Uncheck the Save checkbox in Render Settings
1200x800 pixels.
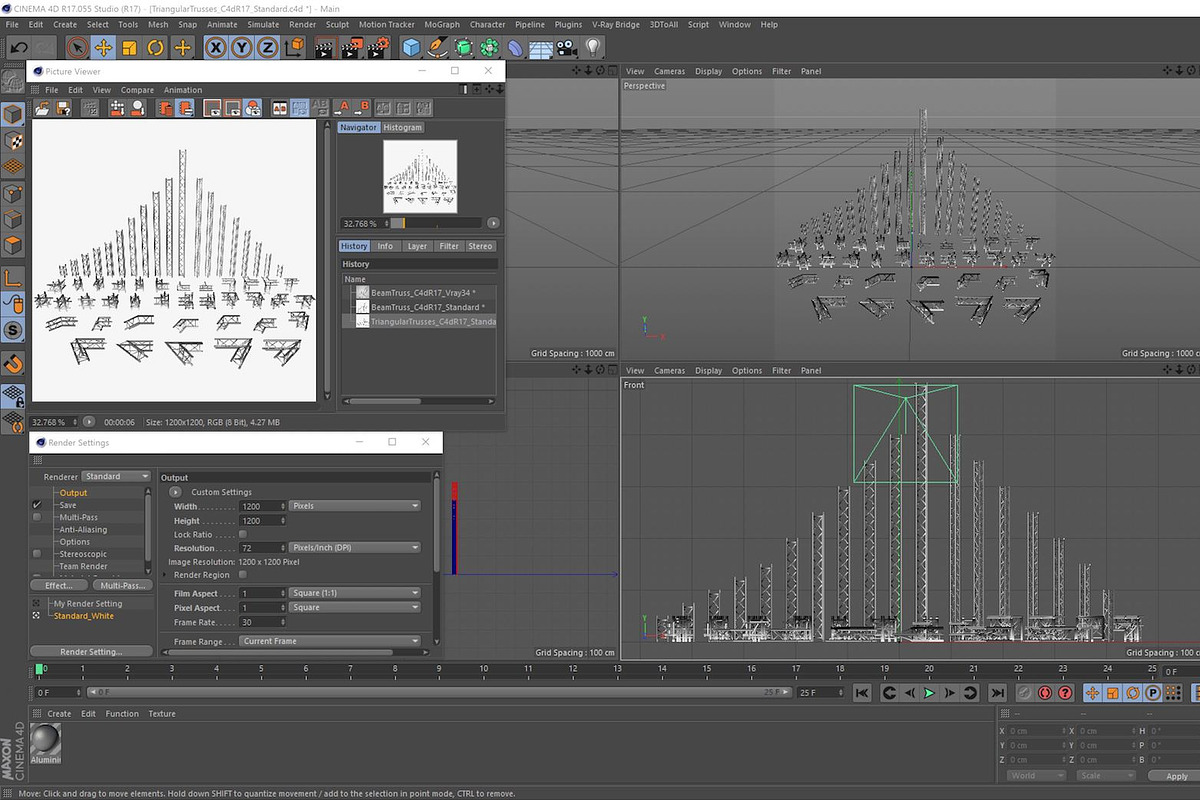coord(37,505)
